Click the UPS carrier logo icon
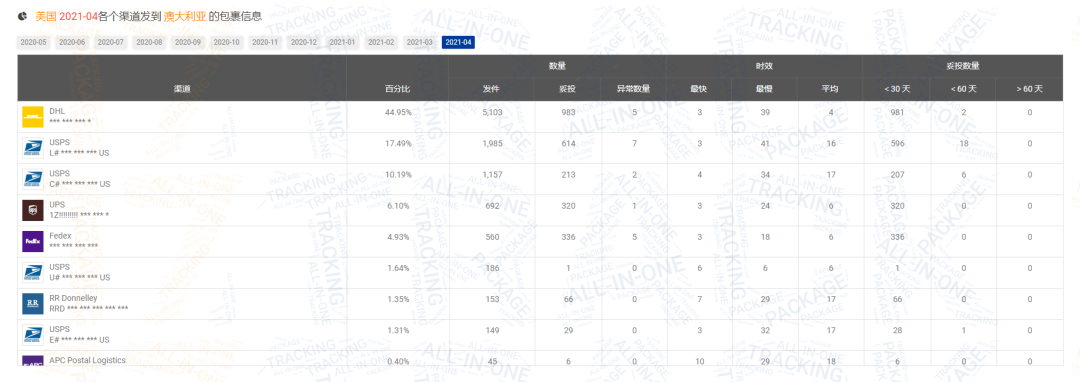This screenshot has width=1080, height=382. click(32, 211)
